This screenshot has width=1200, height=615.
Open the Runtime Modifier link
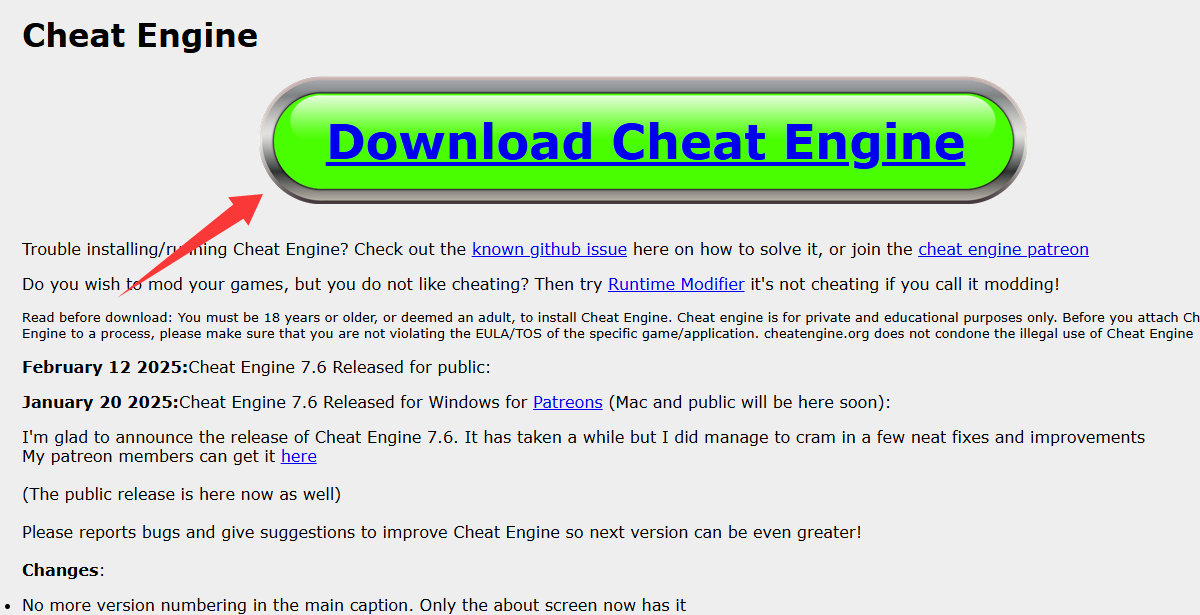[x=676, y=284]
